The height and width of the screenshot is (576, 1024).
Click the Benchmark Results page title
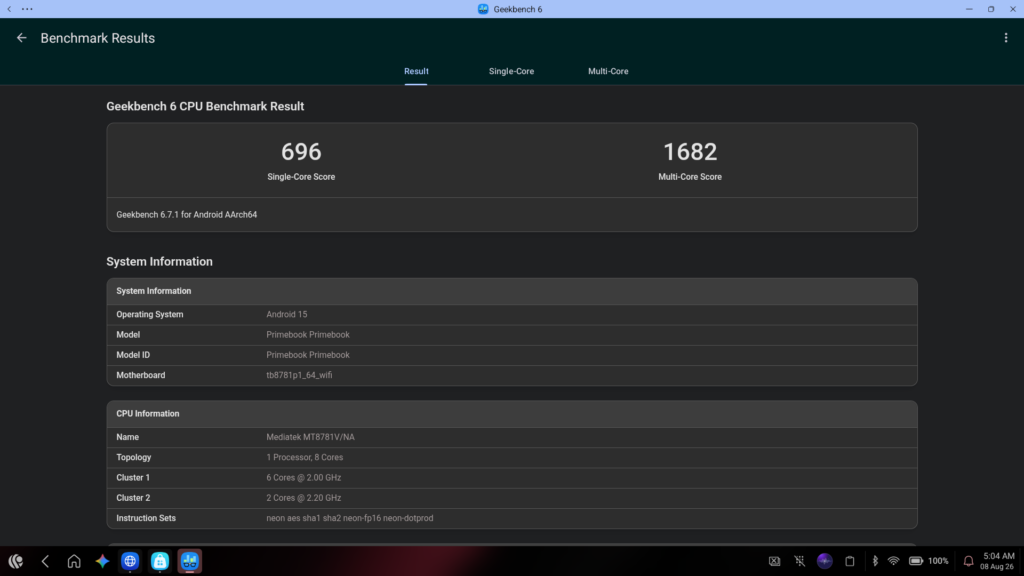tap(98, 38)
